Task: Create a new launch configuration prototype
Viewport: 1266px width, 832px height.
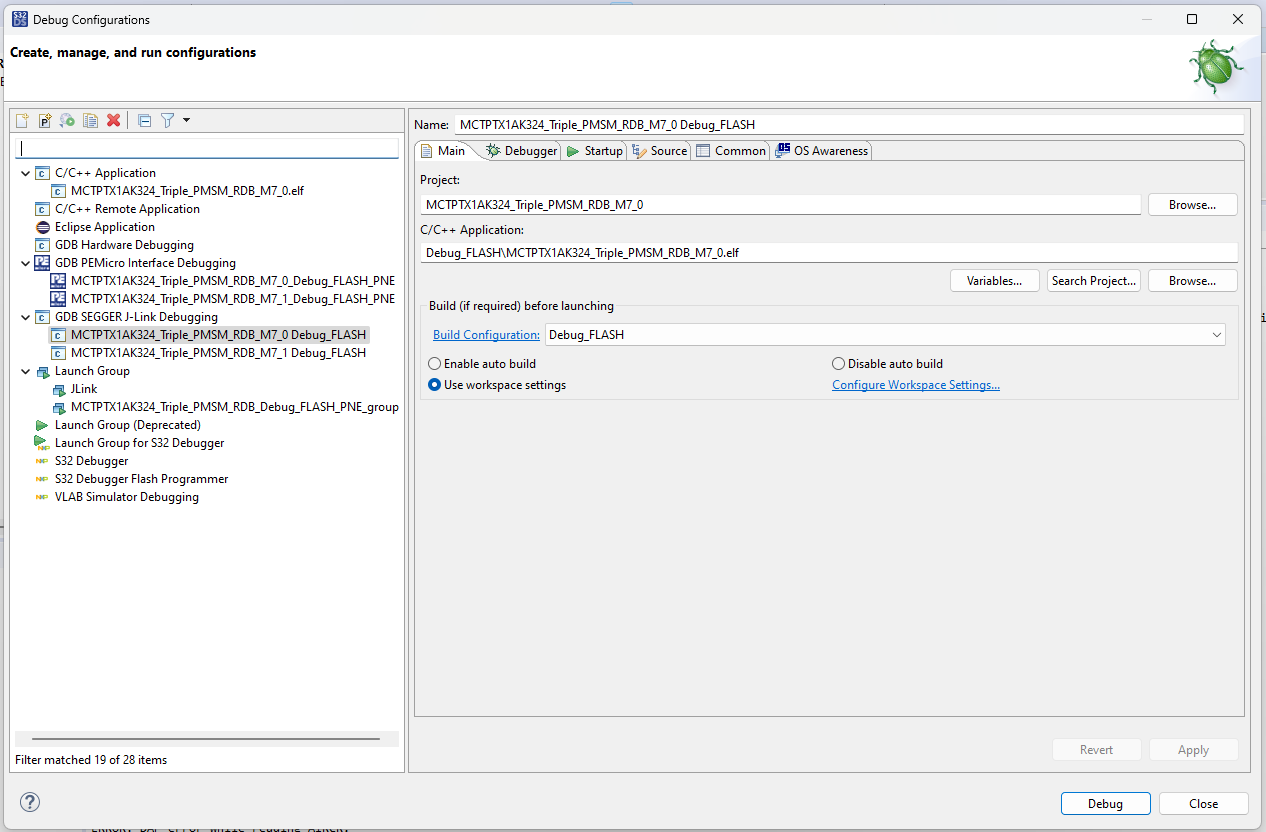Action: 45,120
